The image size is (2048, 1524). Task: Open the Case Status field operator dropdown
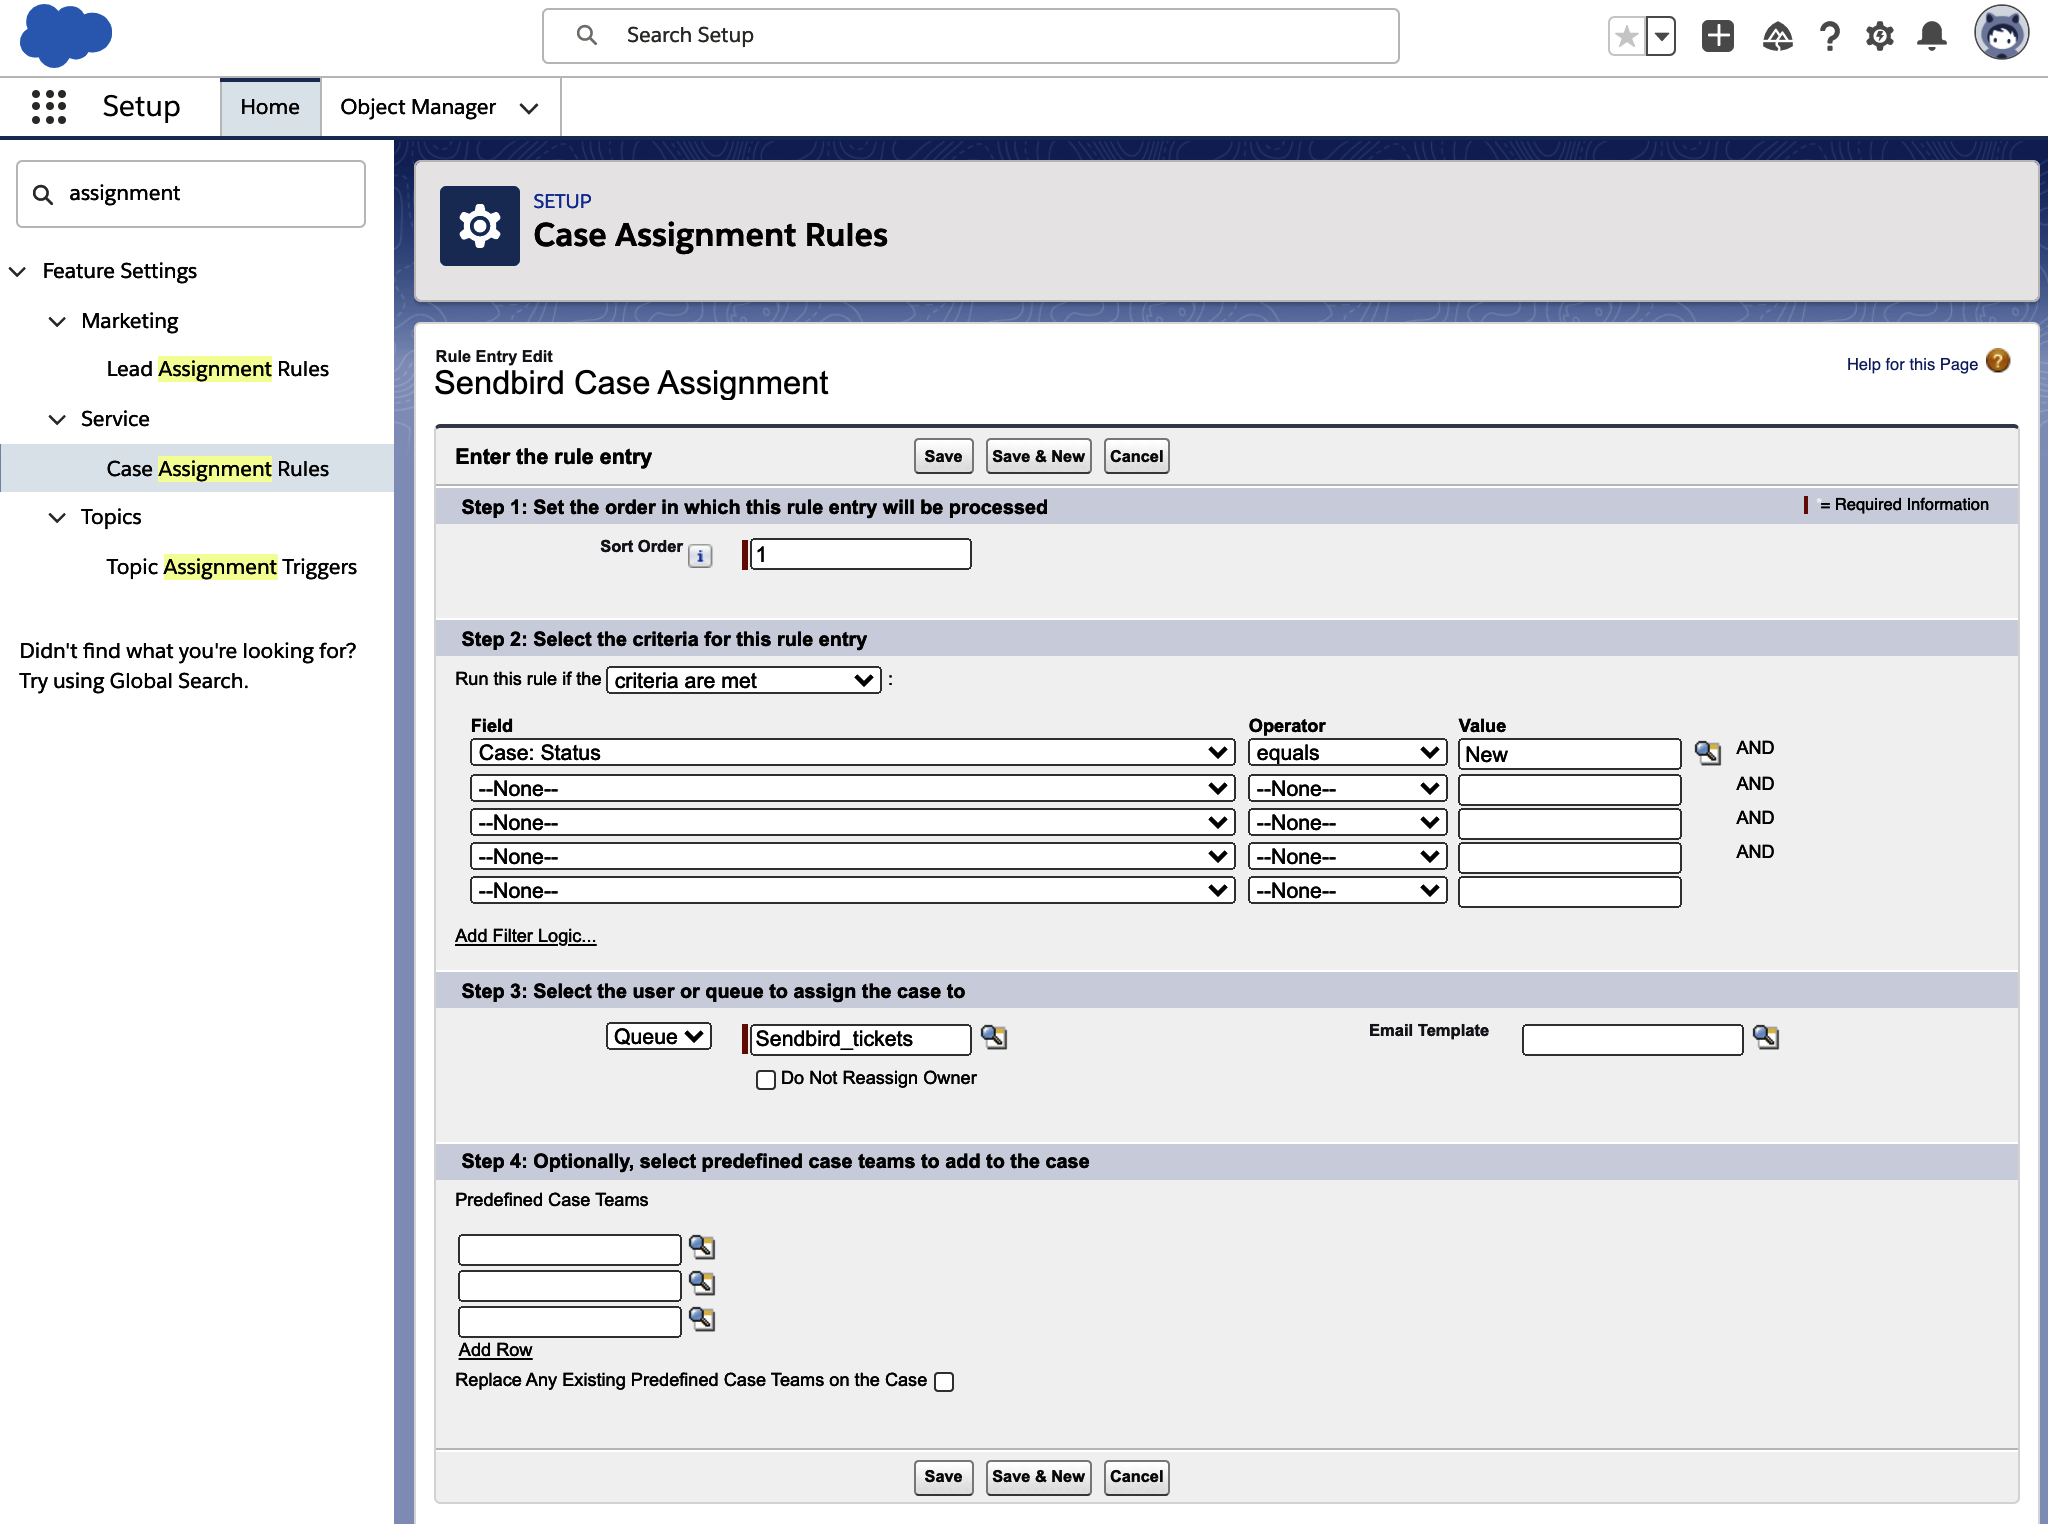click(x=1346, y=752)
